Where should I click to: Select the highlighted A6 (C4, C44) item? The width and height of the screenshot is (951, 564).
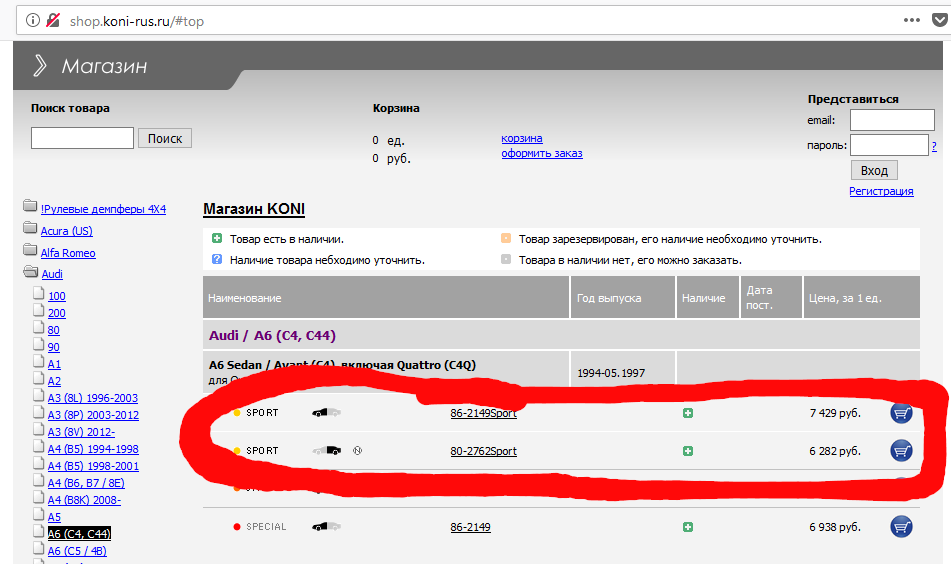click(x=79, y=534)
